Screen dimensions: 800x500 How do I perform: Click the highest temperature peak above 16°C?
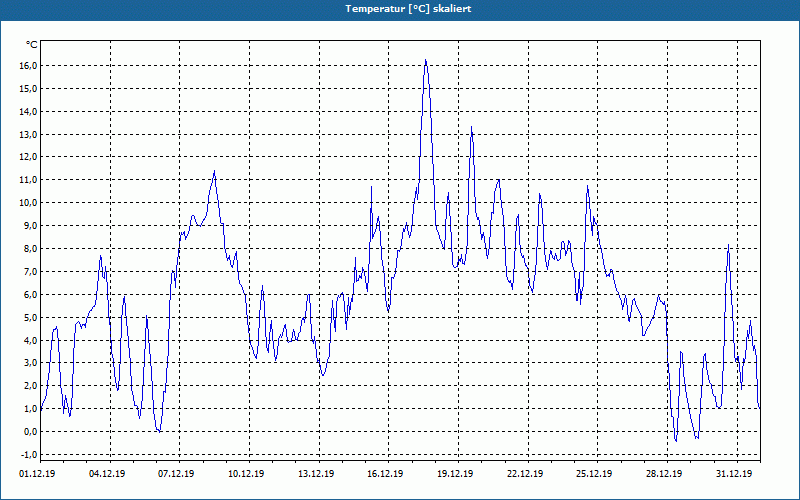(x=426, y=60)
